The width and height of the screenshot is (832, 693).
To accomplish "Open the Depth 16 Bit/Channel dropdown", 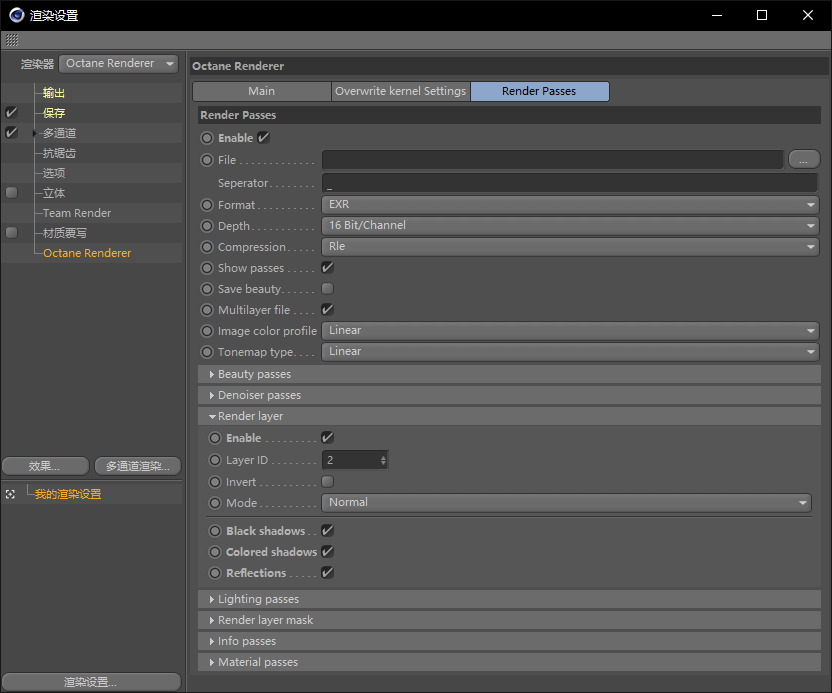I will click(570, 226).
